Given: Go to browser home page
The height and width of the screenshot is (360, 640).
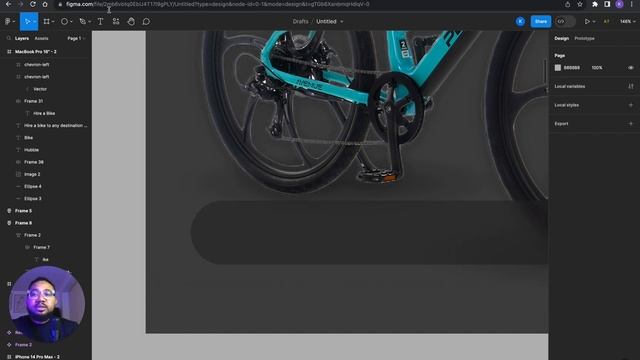Looking at the screenshot, I should [45, 4].
